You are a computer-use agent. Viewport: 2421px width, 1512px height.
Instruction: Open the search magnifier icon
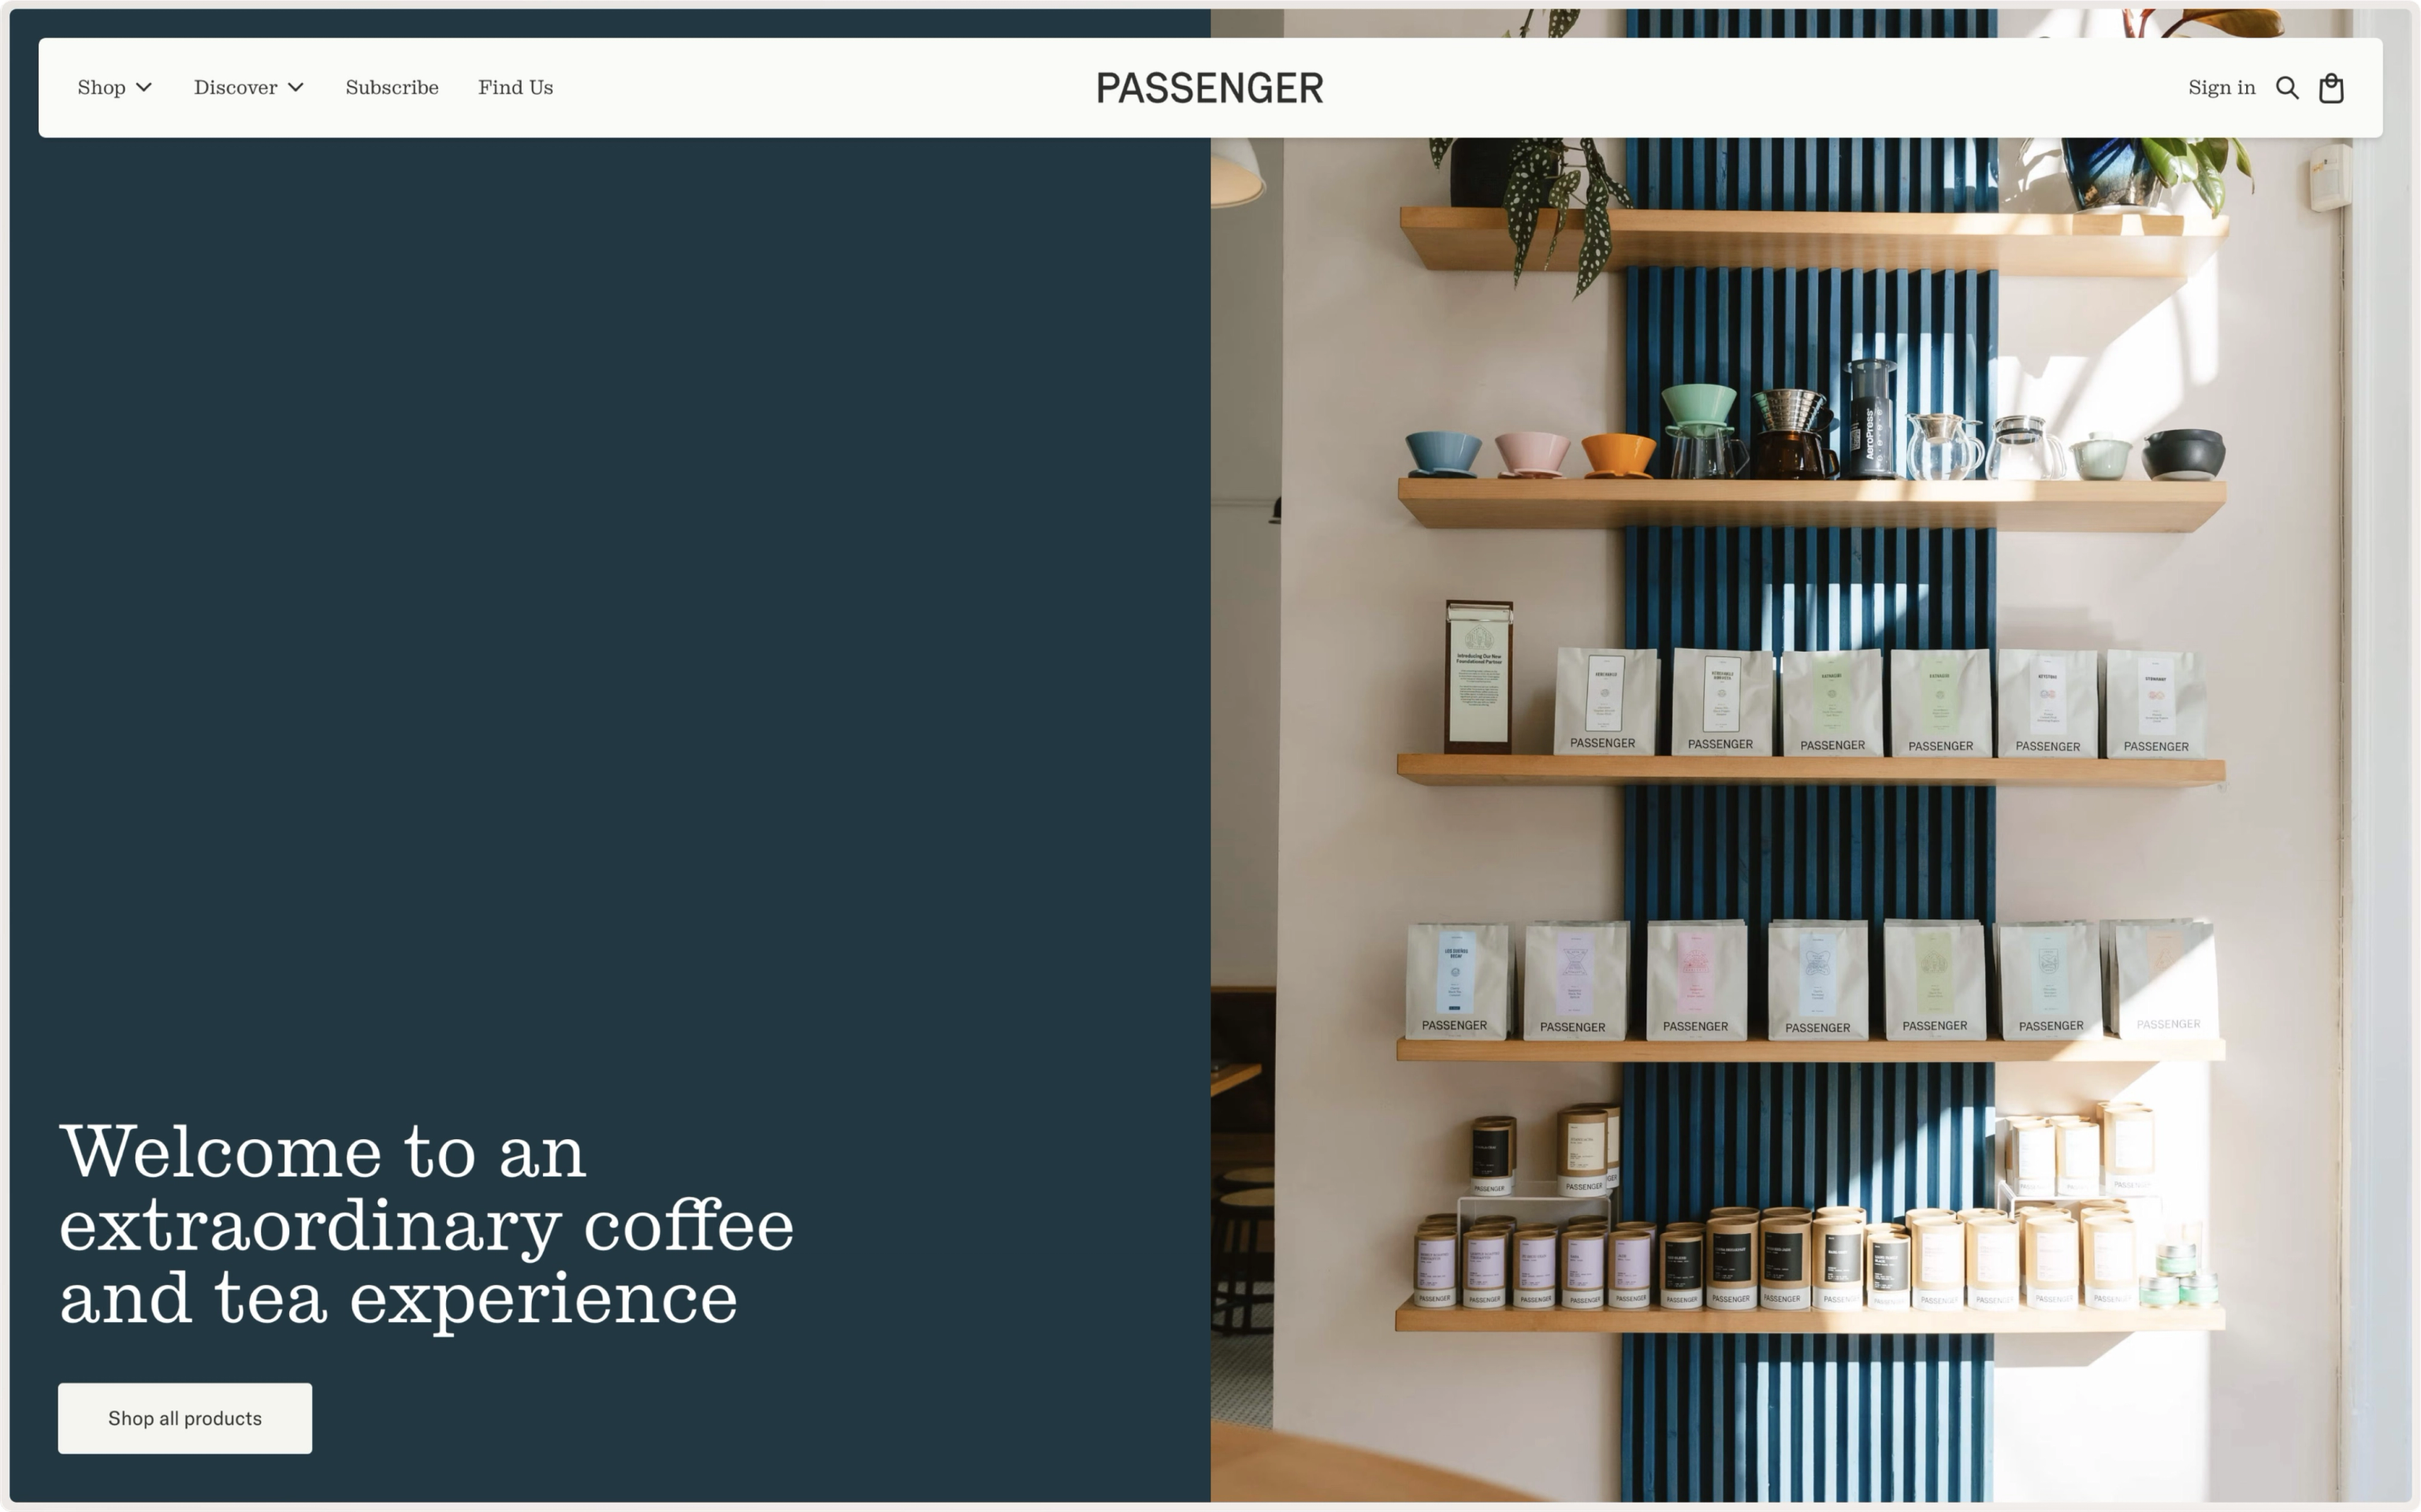(2286, 88)
